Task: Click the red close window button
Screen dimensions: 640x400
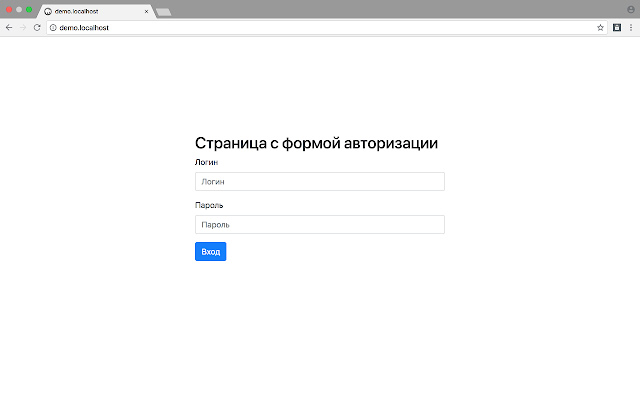Action: click(9, 9)
